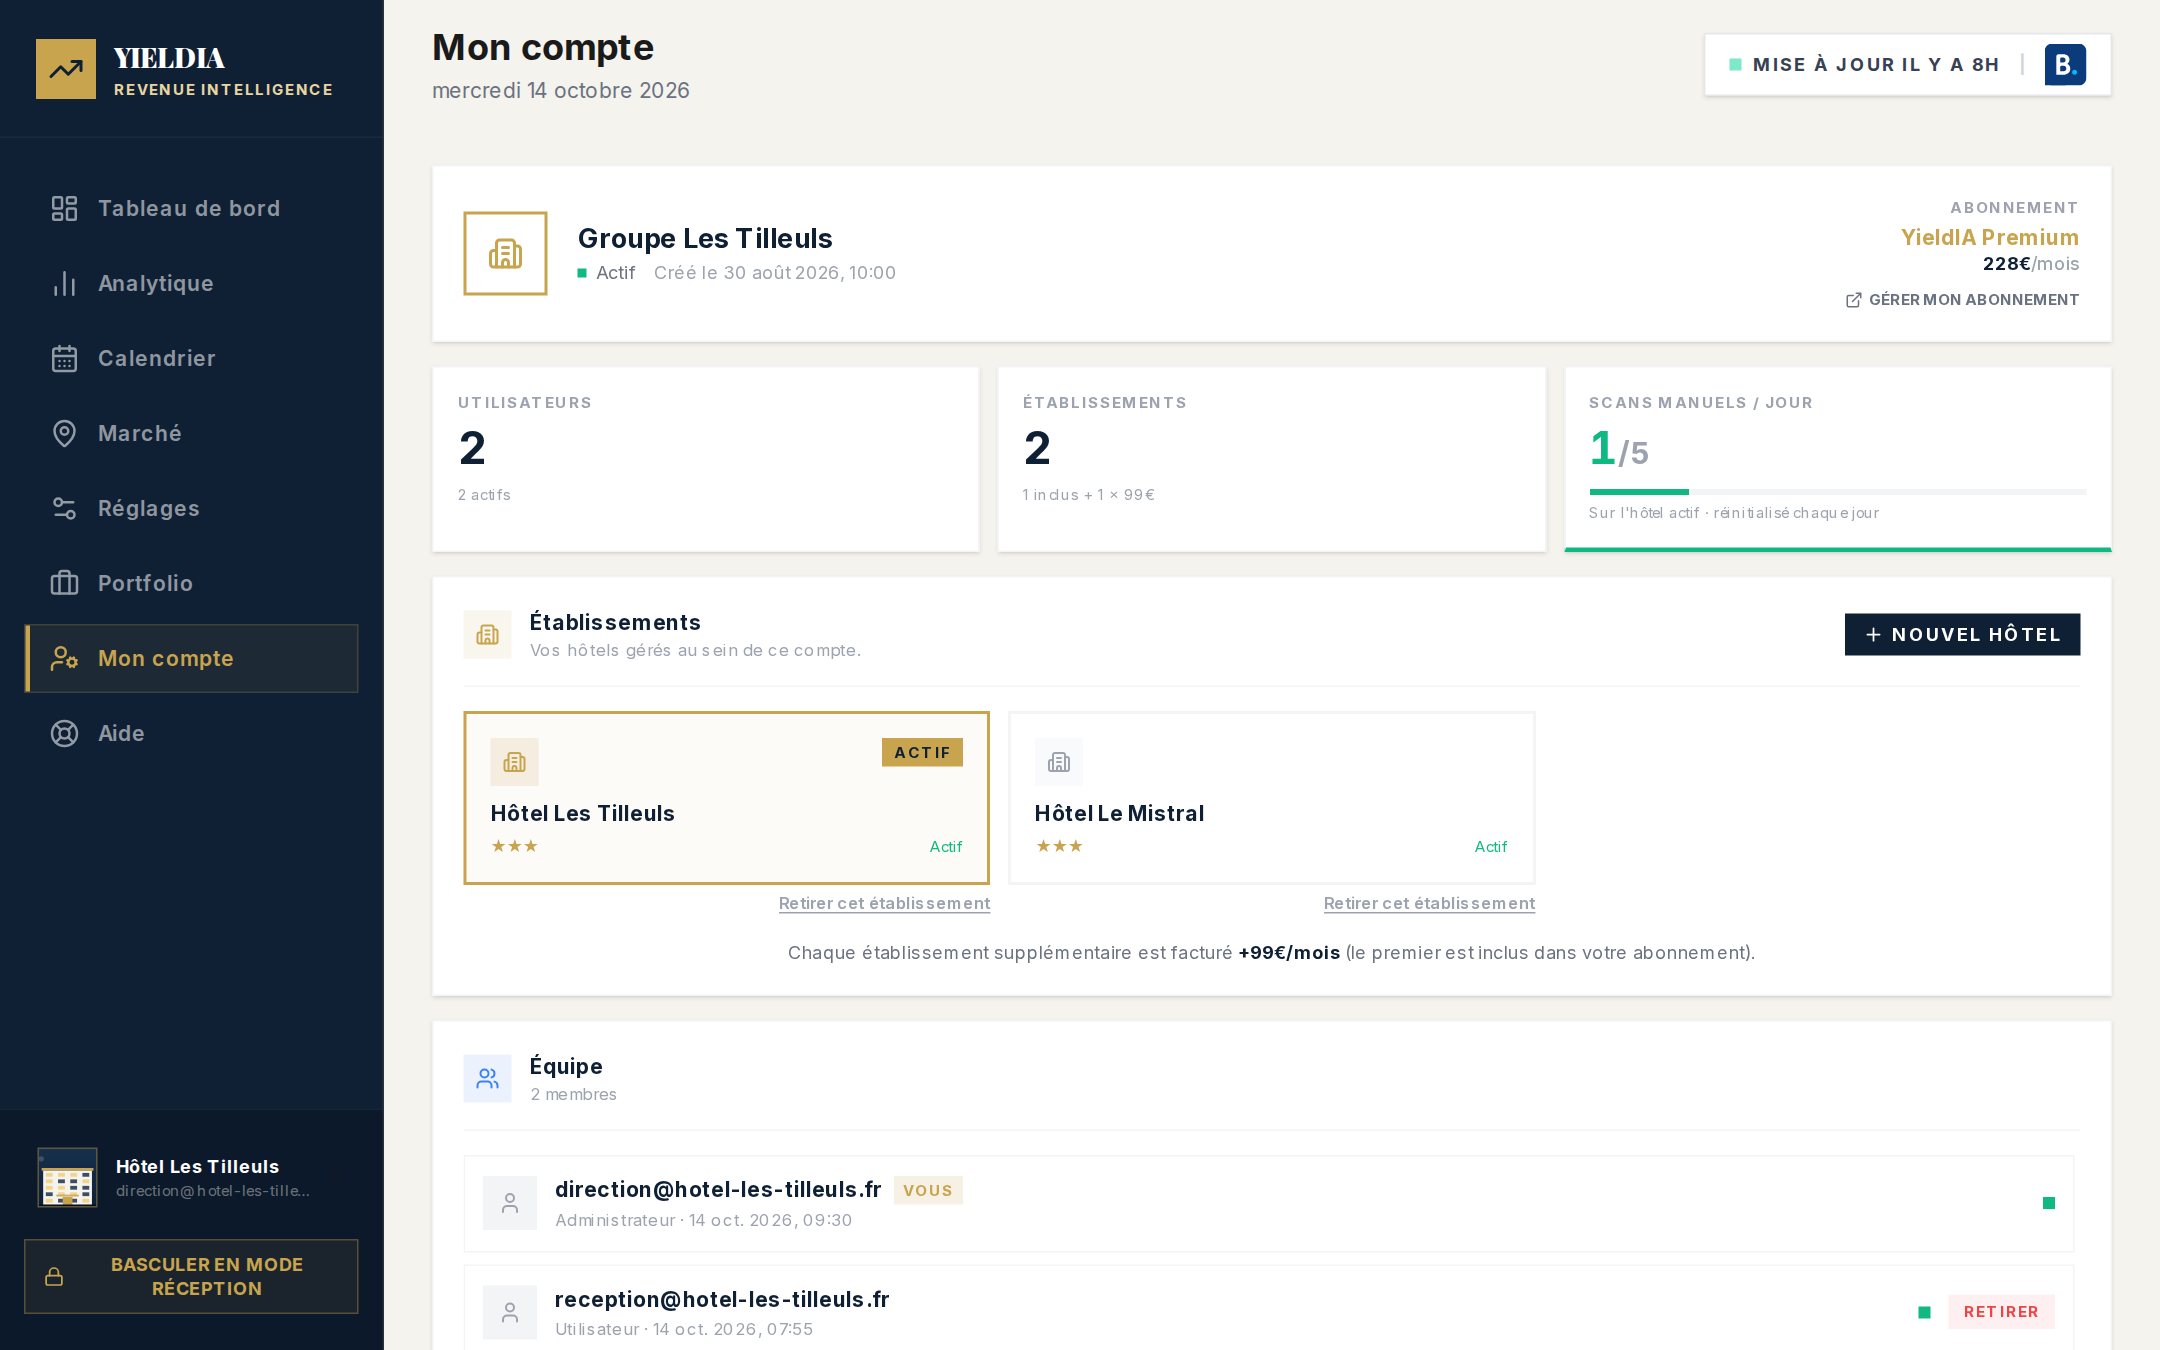Screen dimensions: 2160x1350
Task: Open the Analytique section
Action: (x=191, y=283)
